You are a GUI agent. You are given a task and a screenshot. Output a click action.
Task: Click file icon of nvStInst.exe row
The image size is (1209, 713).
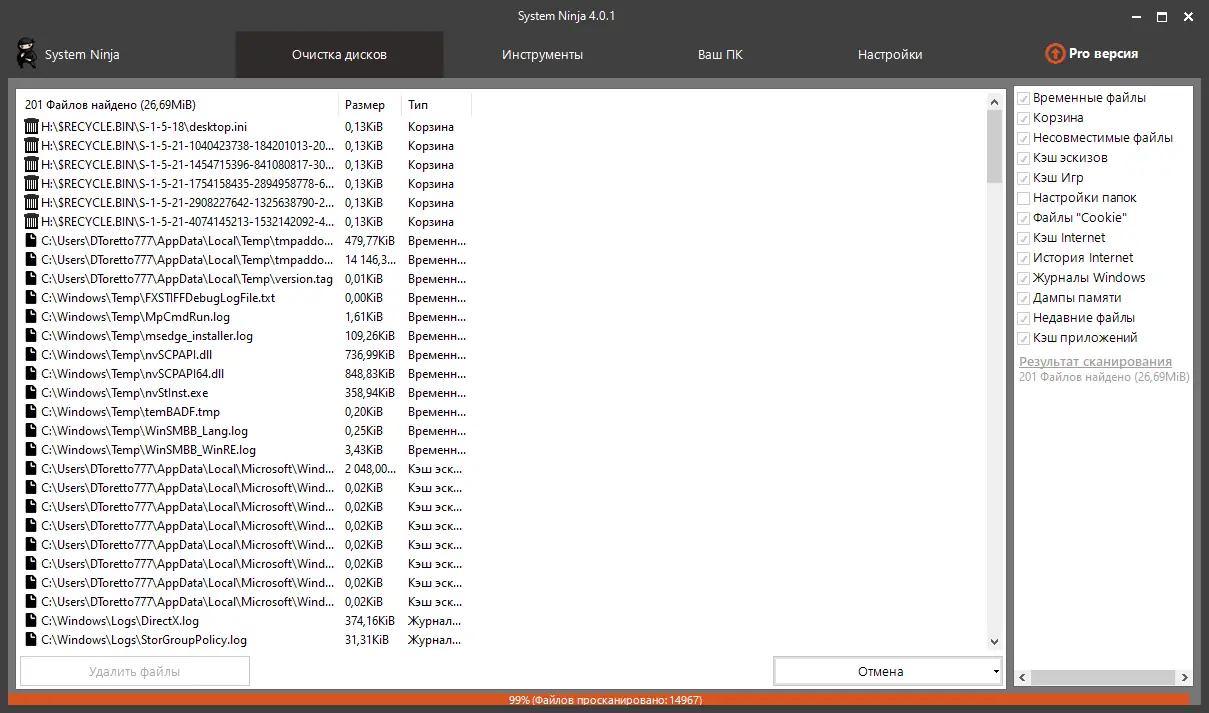tap(31, 393)
